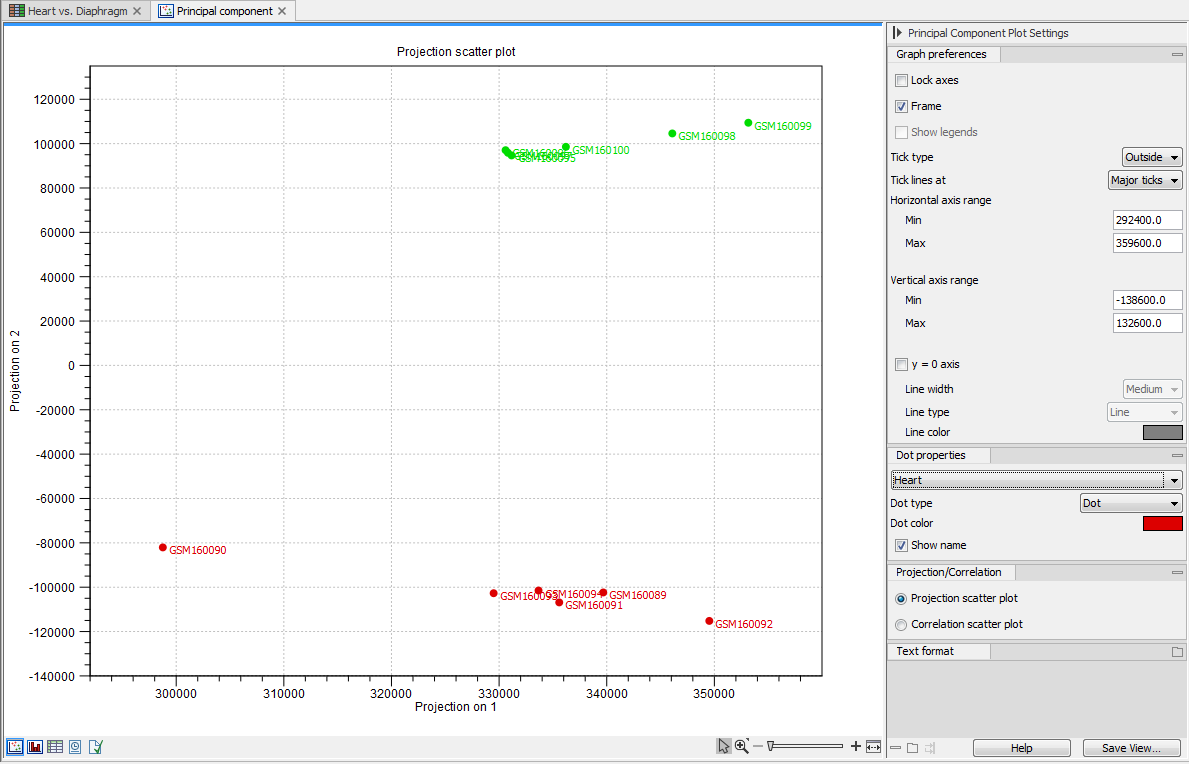Enable the Lock axes checkbox
The image size is (1189, 764).
coord(902,80)
